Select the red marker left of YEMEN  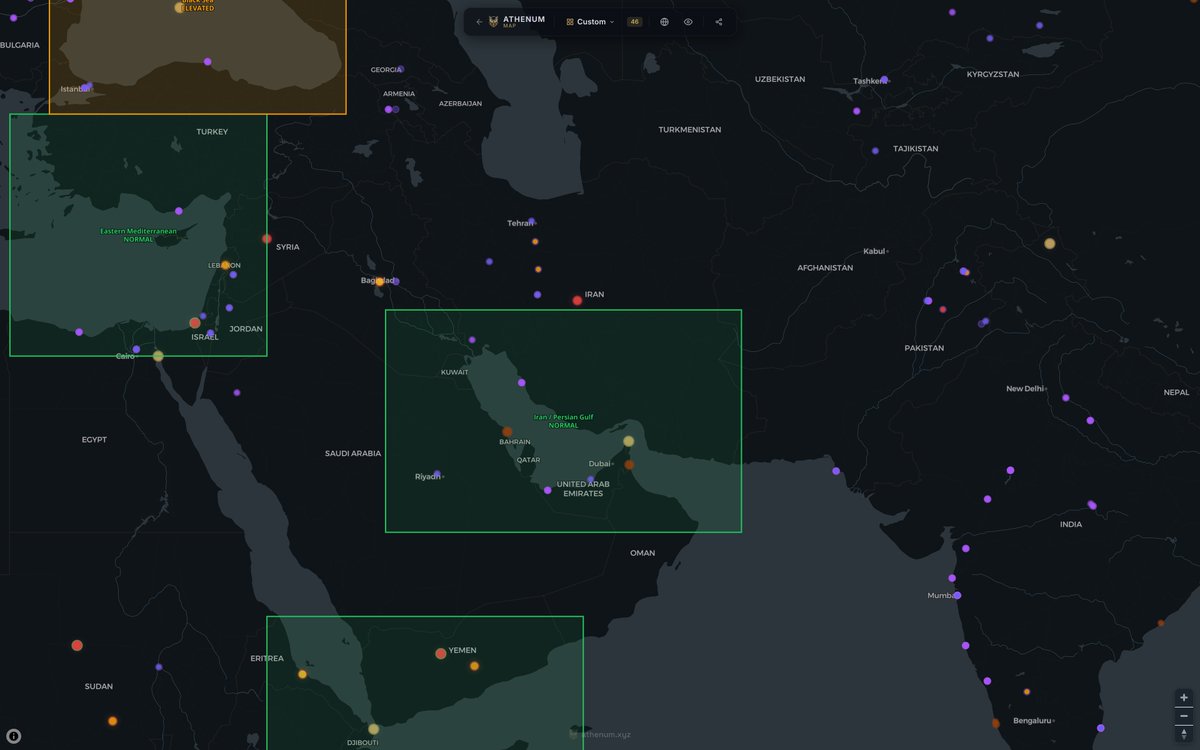click(441, 653)
